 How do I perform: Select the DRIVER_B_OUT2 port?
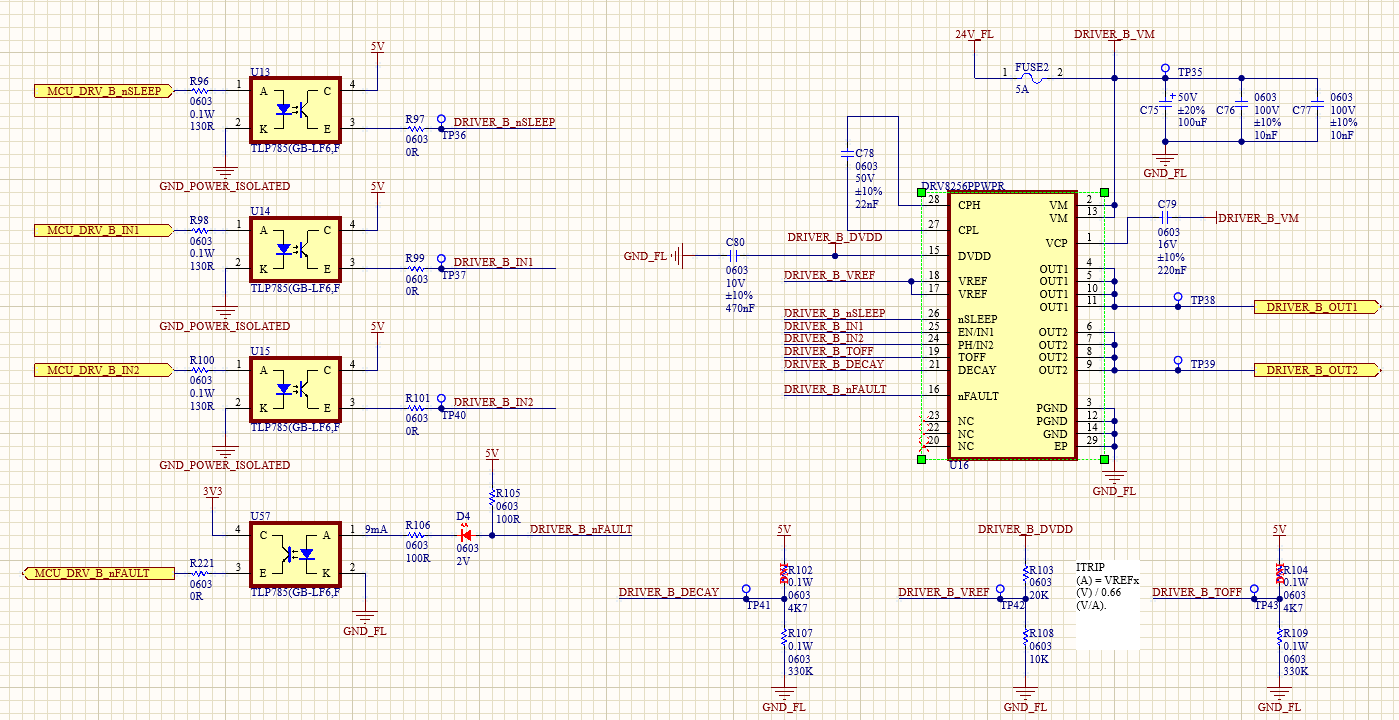coord(1318,370)
